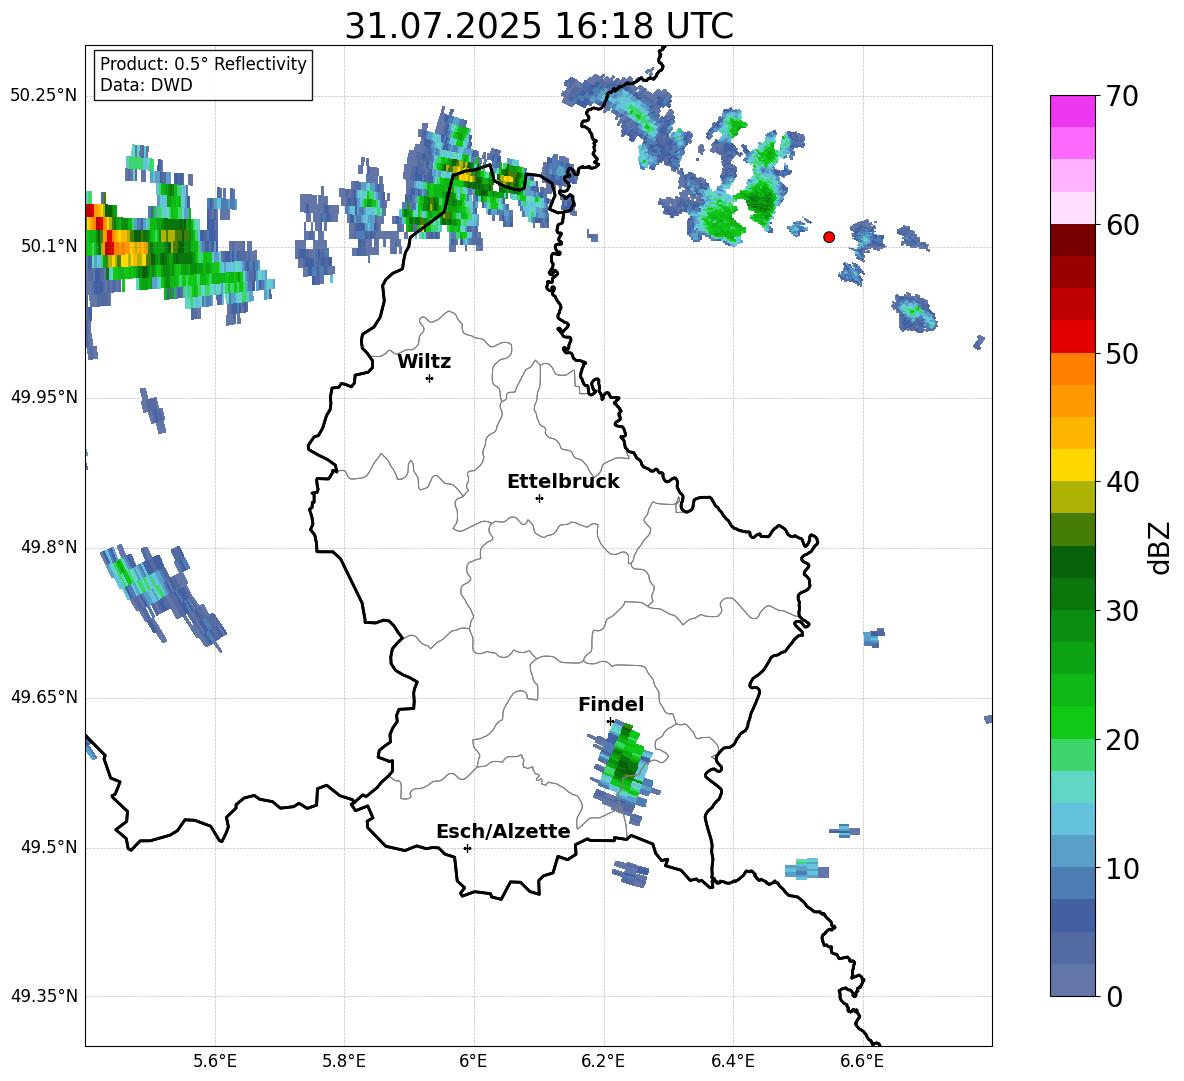Pick the olive colorbar segment below 40
This screenshot has height=1081, width=1184.
tap(1072, 497)
